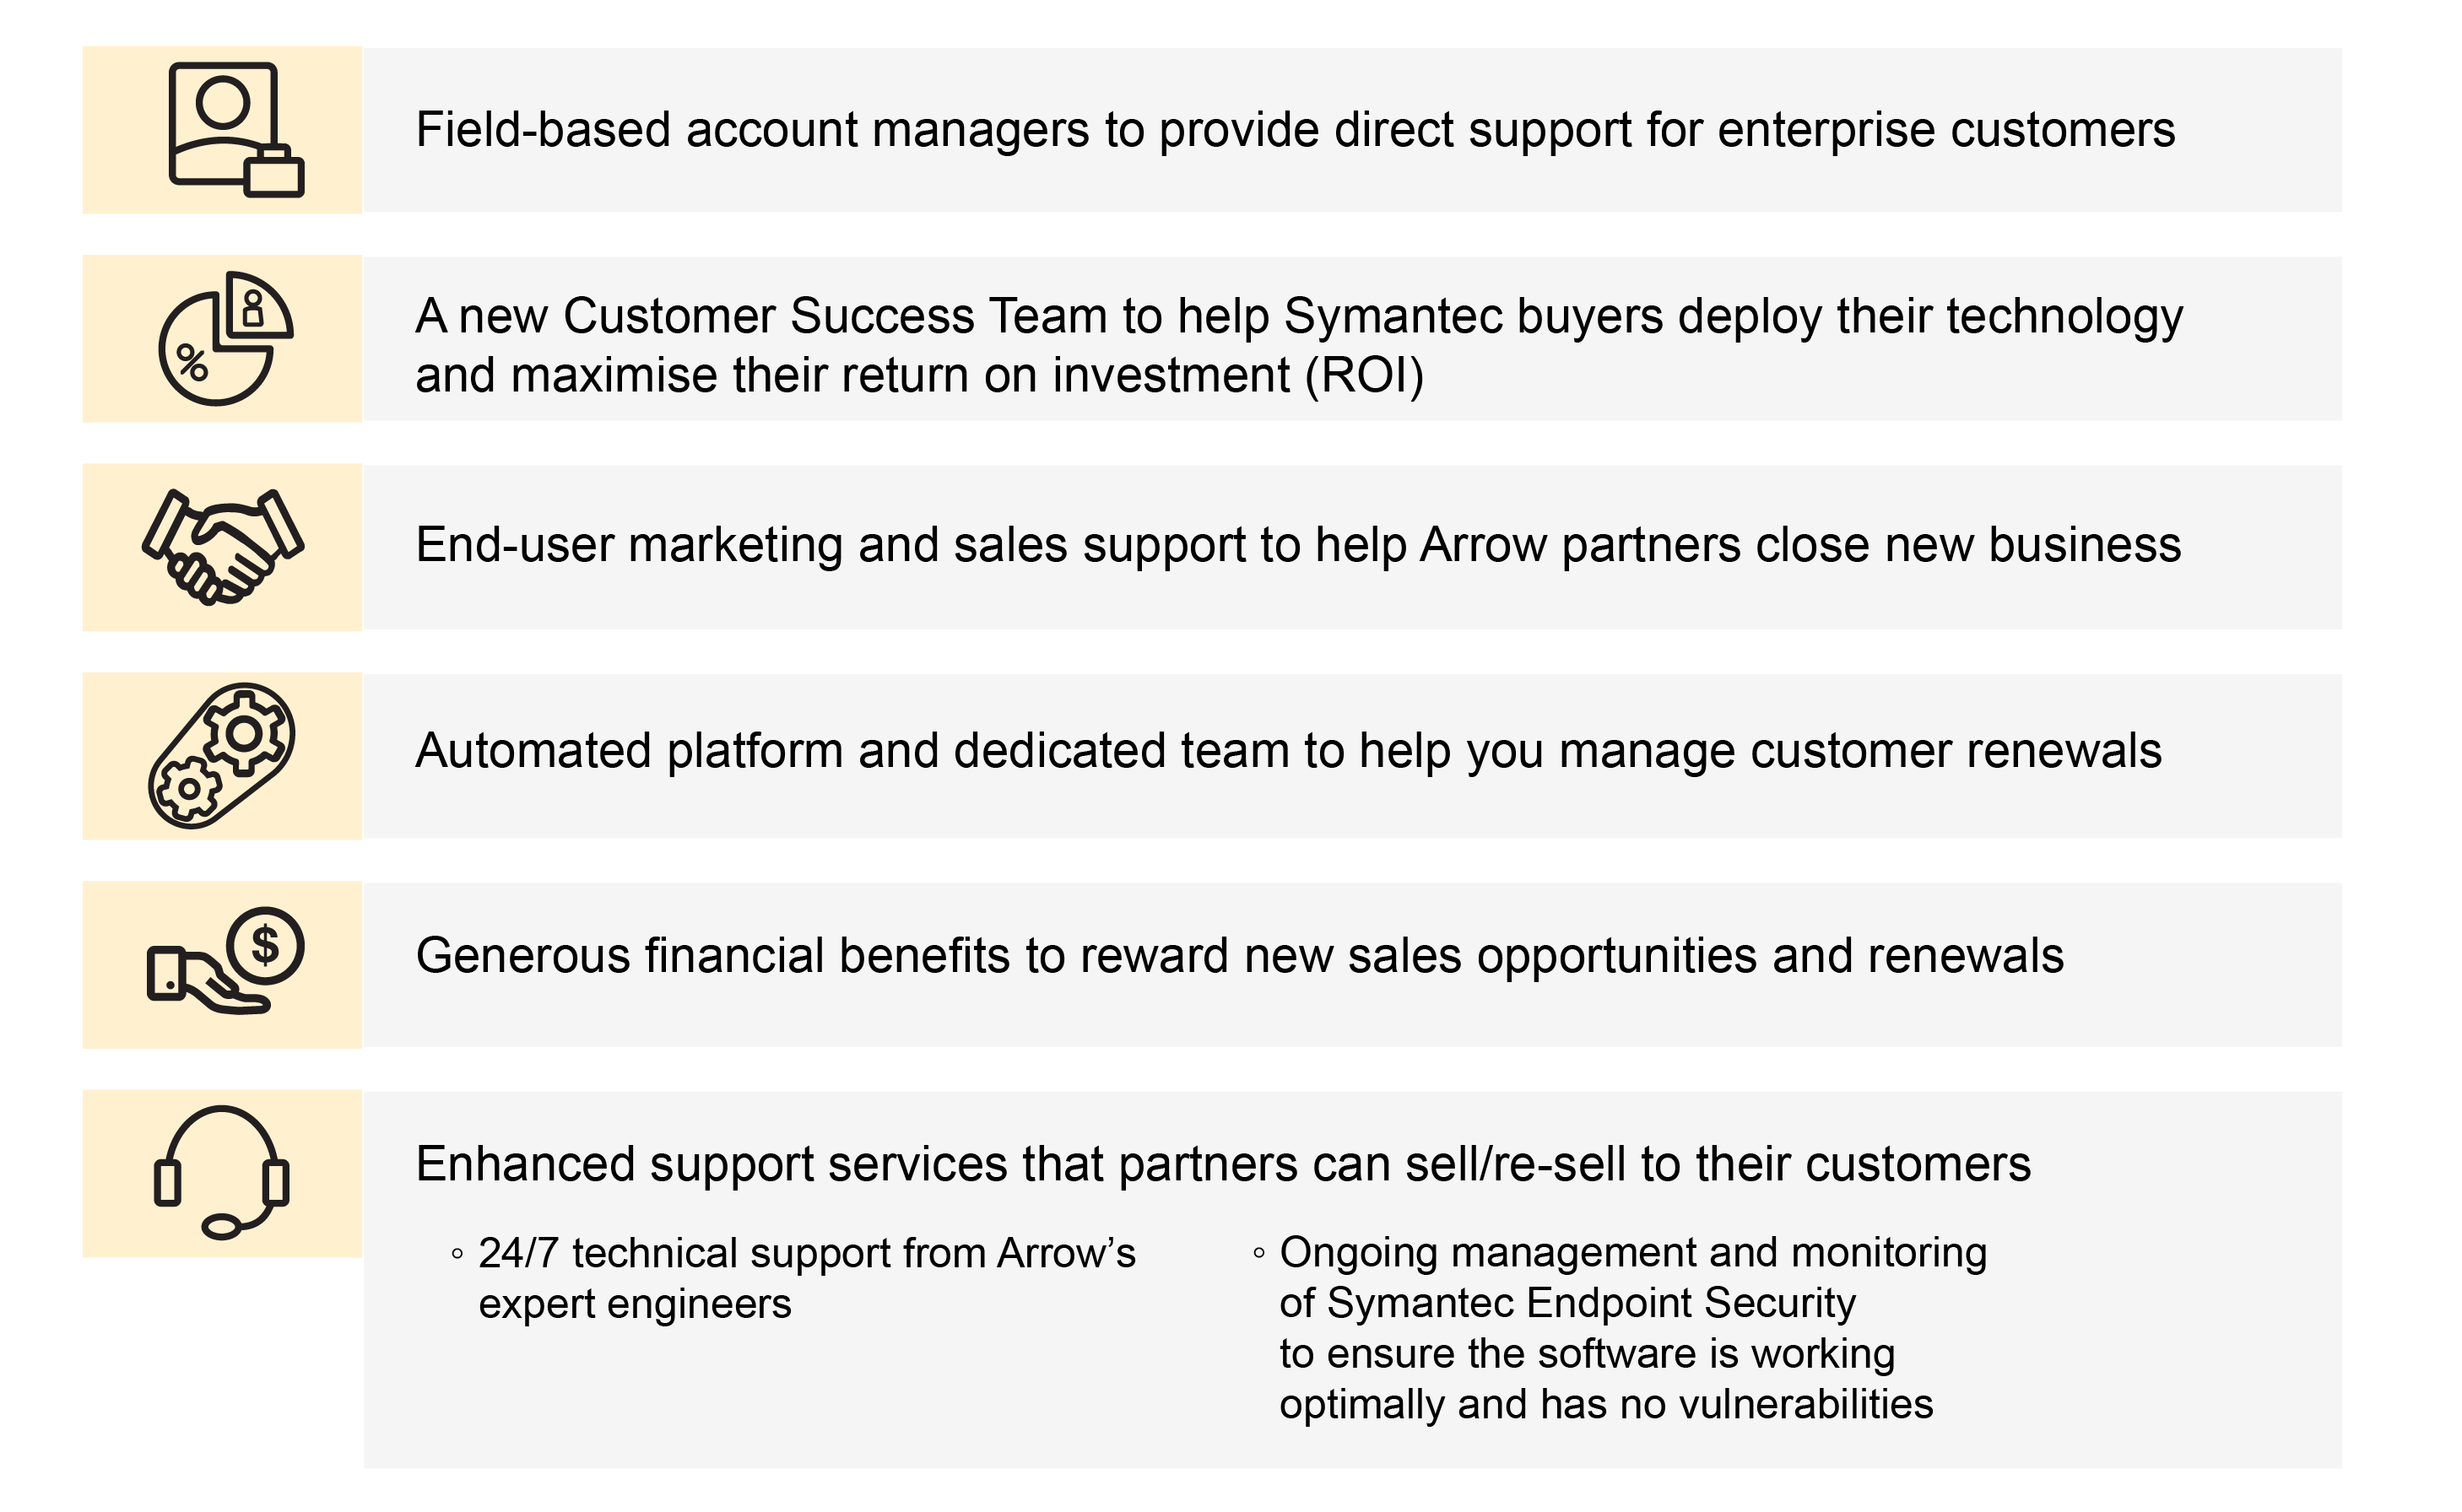Click the optimally and has no vulnerabilities line
The image size is (2462, 1512).
click(1606, 1405)
